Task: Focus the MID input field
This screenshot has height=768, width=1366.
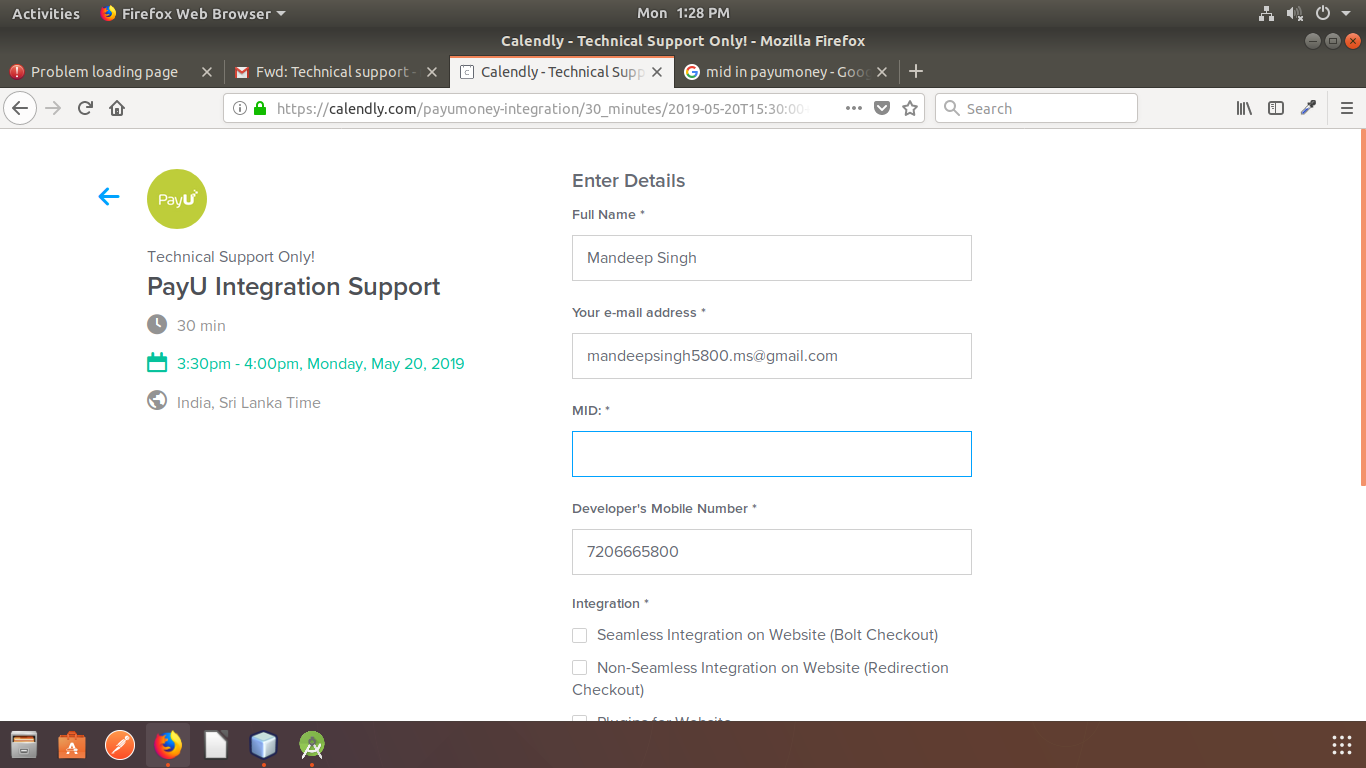Action: click(772, 454)
